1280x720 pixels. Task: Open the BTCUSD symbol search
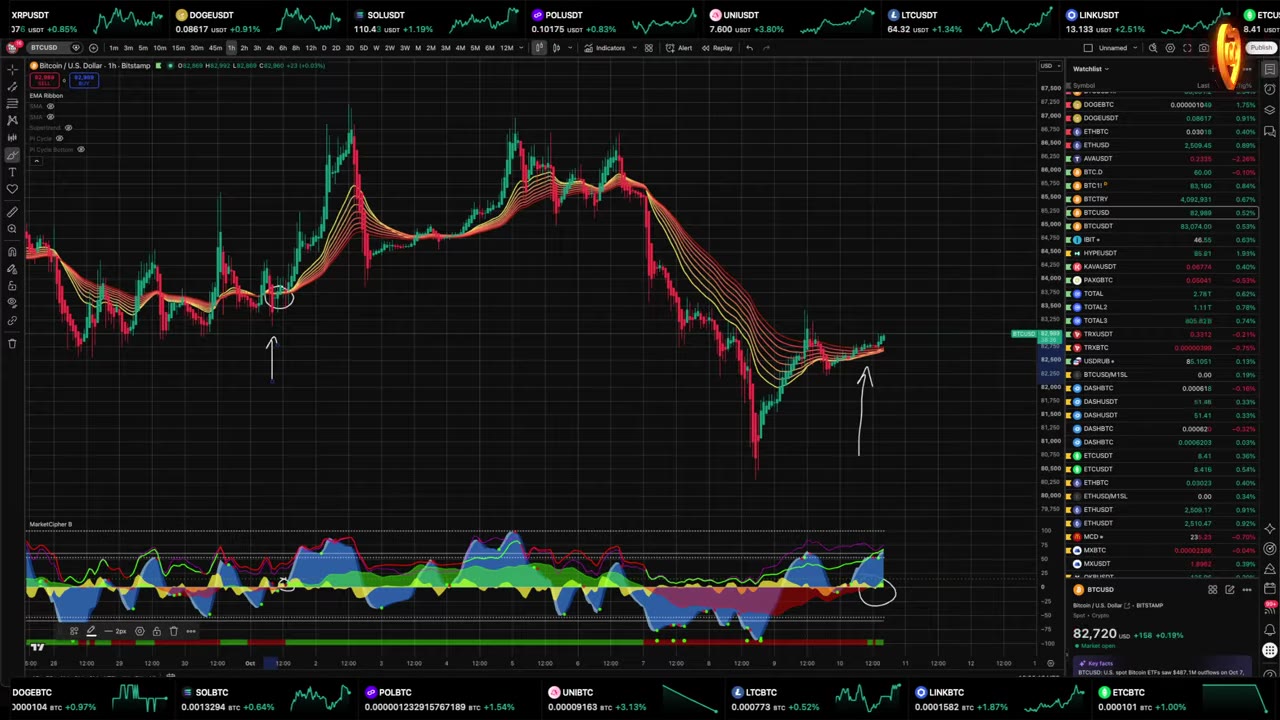pyautogui.click(x=44, y=48)
